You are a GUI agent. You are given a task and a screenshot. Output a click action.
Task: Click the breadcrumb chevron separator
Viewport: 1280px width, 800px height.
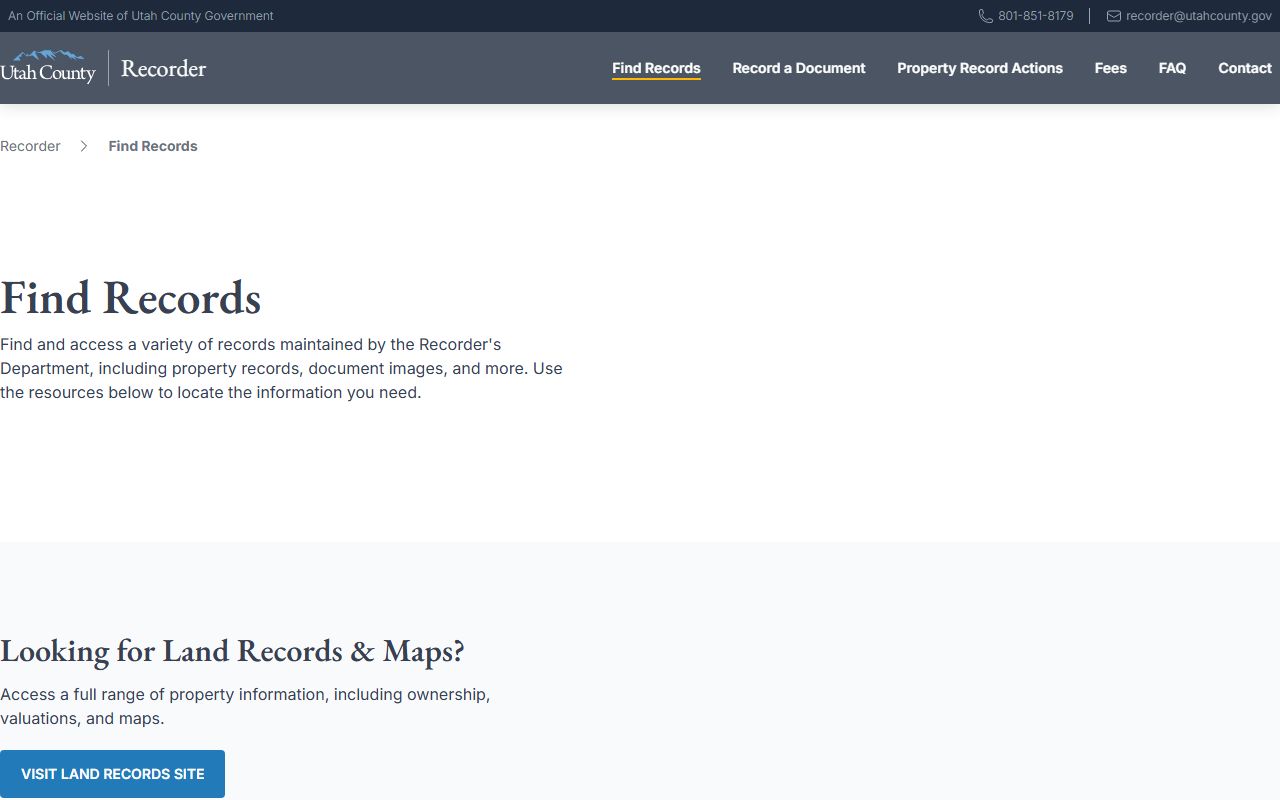84,146
